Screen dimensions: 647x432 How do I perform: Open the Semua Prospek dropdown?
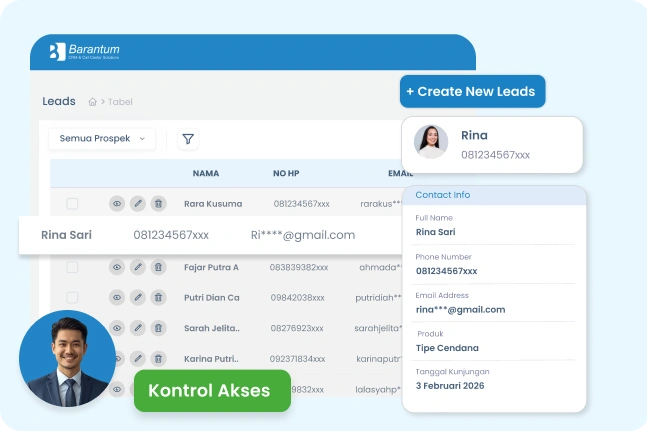pos(102,139)
